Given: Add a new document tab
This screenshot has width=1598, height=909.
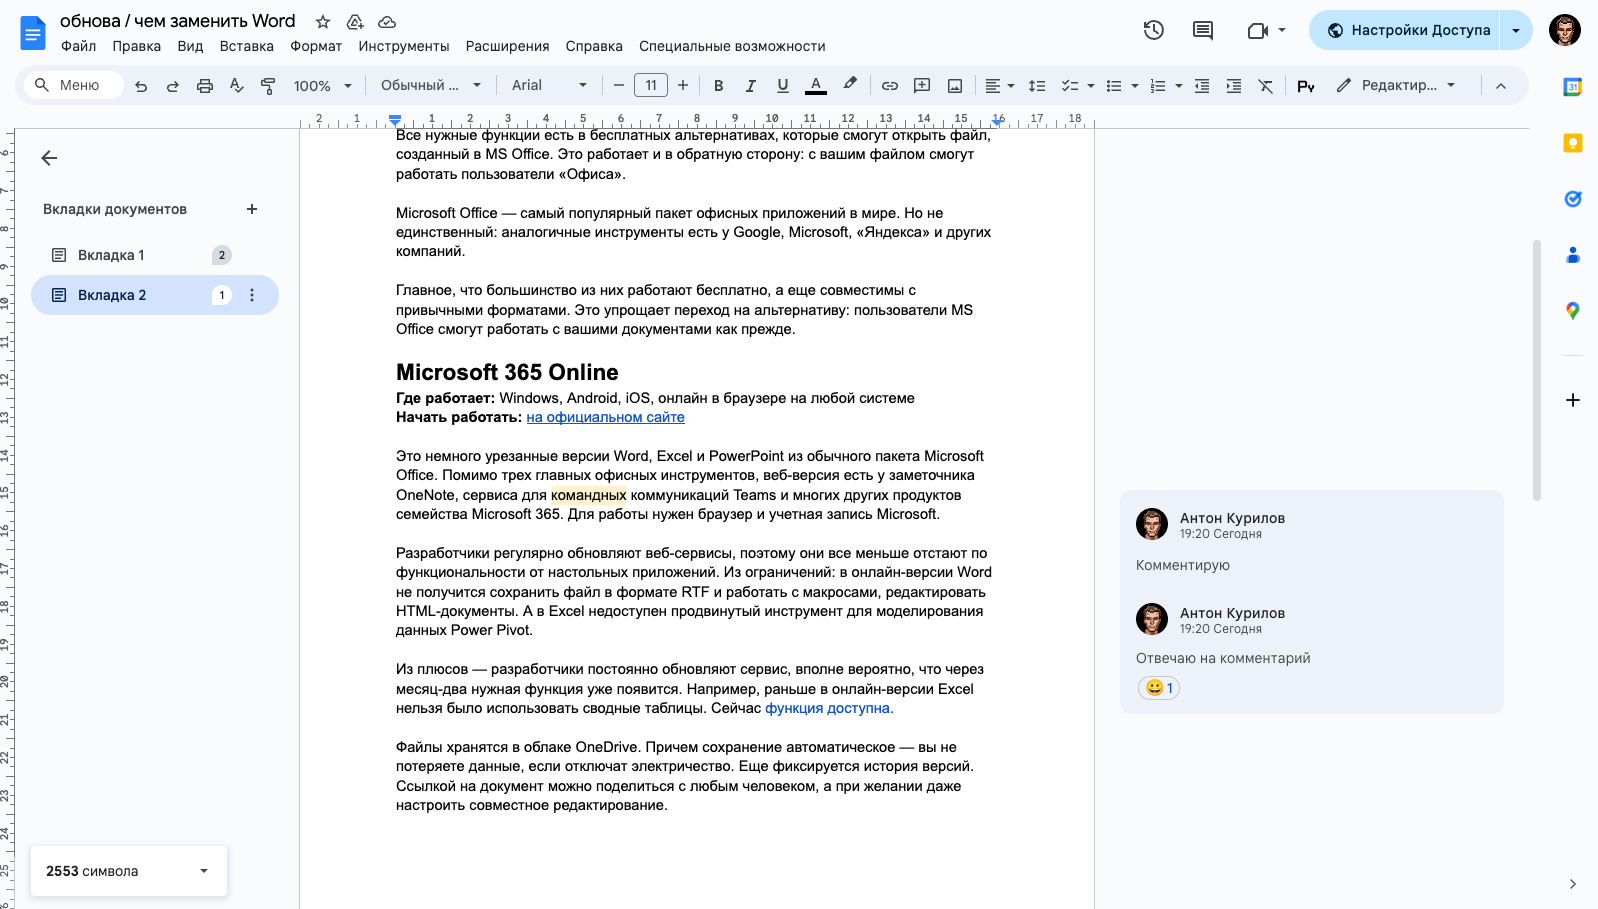Looking at the screenshot, I should [x=252, y=209].
